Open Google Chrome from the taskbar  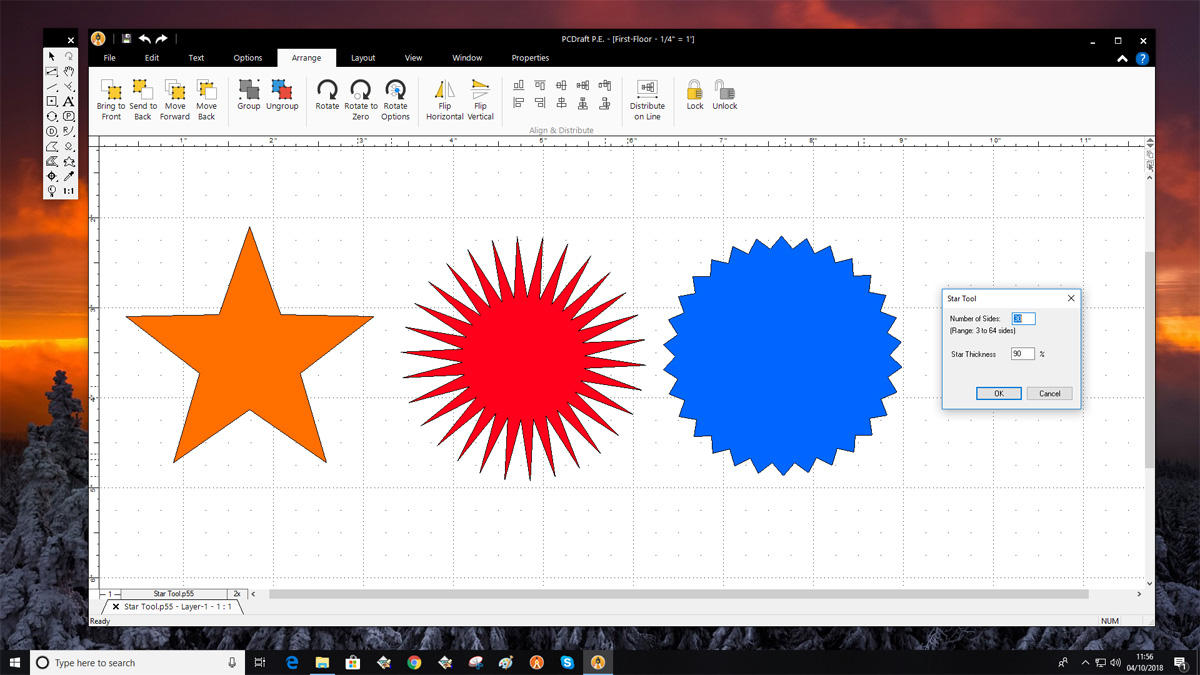(414, 662)
